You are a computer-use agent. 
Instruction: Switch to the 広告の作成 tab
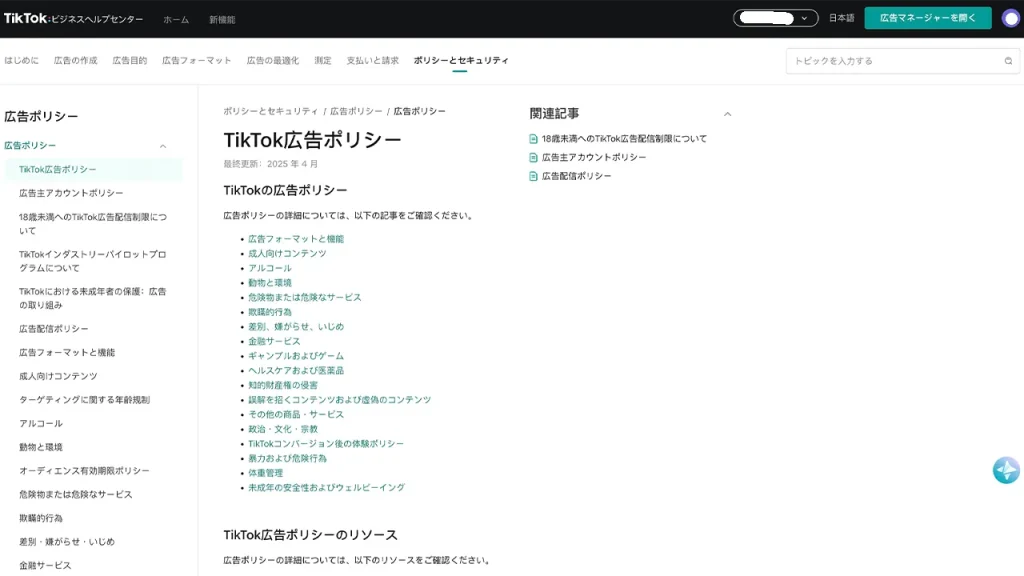(x=76, y=60)
